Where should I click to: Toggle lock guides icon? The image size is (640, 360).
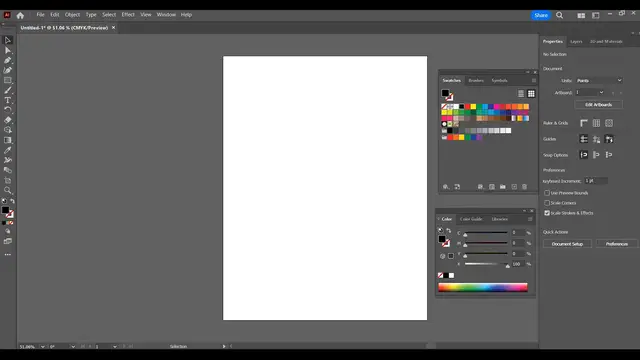coord(596,139)
